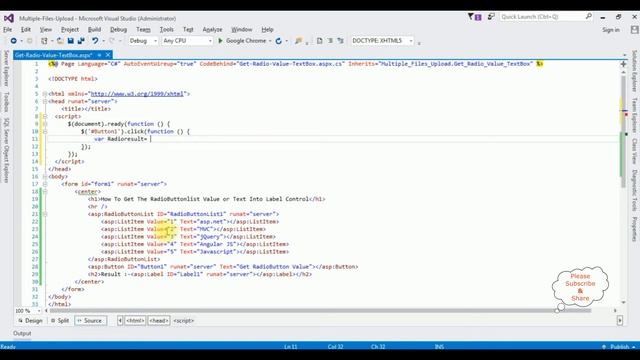Open the Undo history dropdown arrow

tap(103, 41)
